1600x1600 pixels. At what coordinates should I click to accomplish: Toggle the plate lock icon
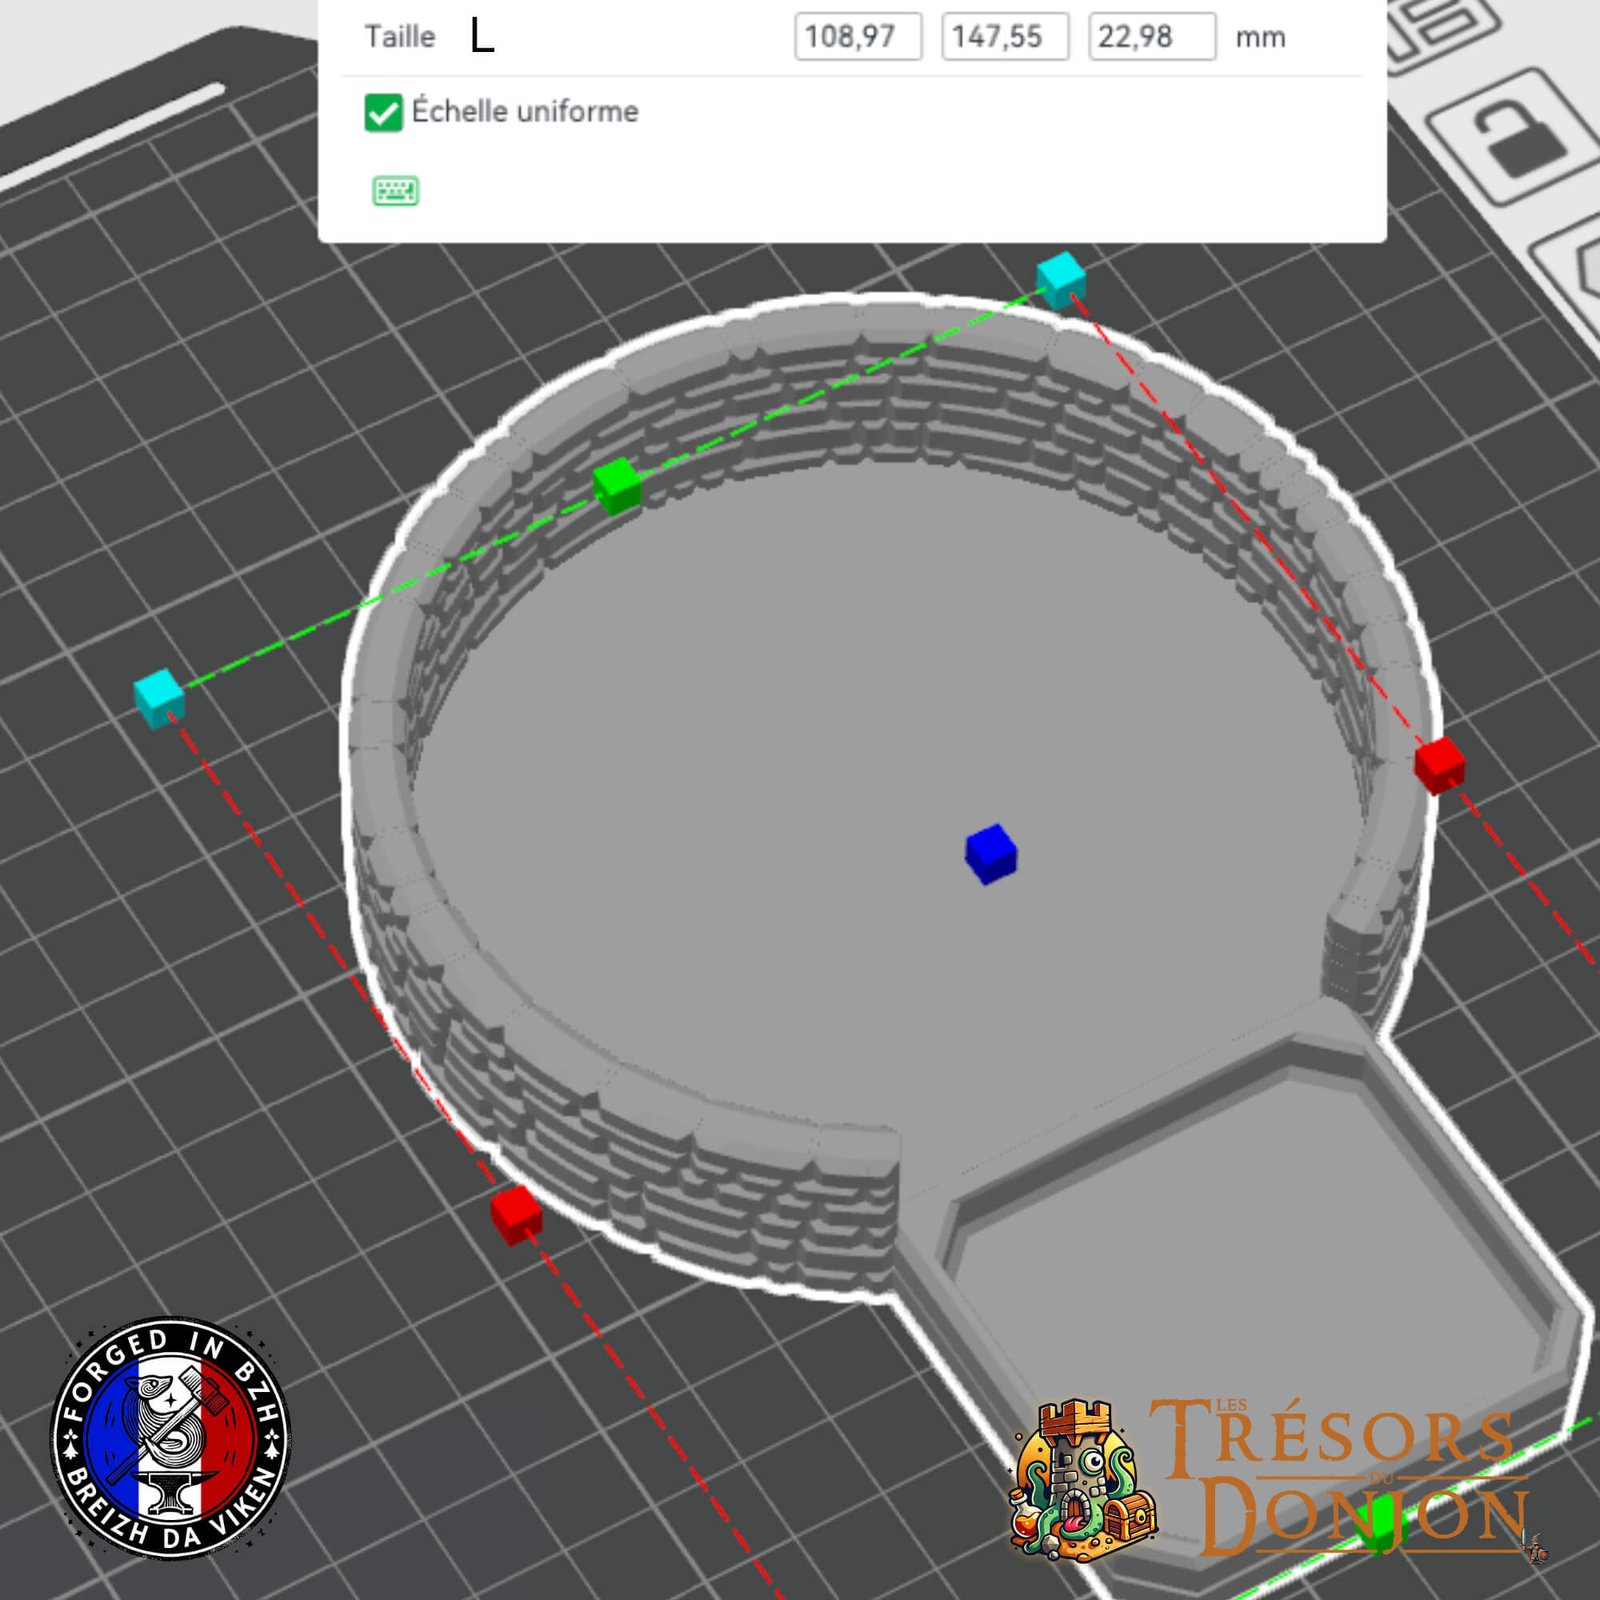point(1516,138)
